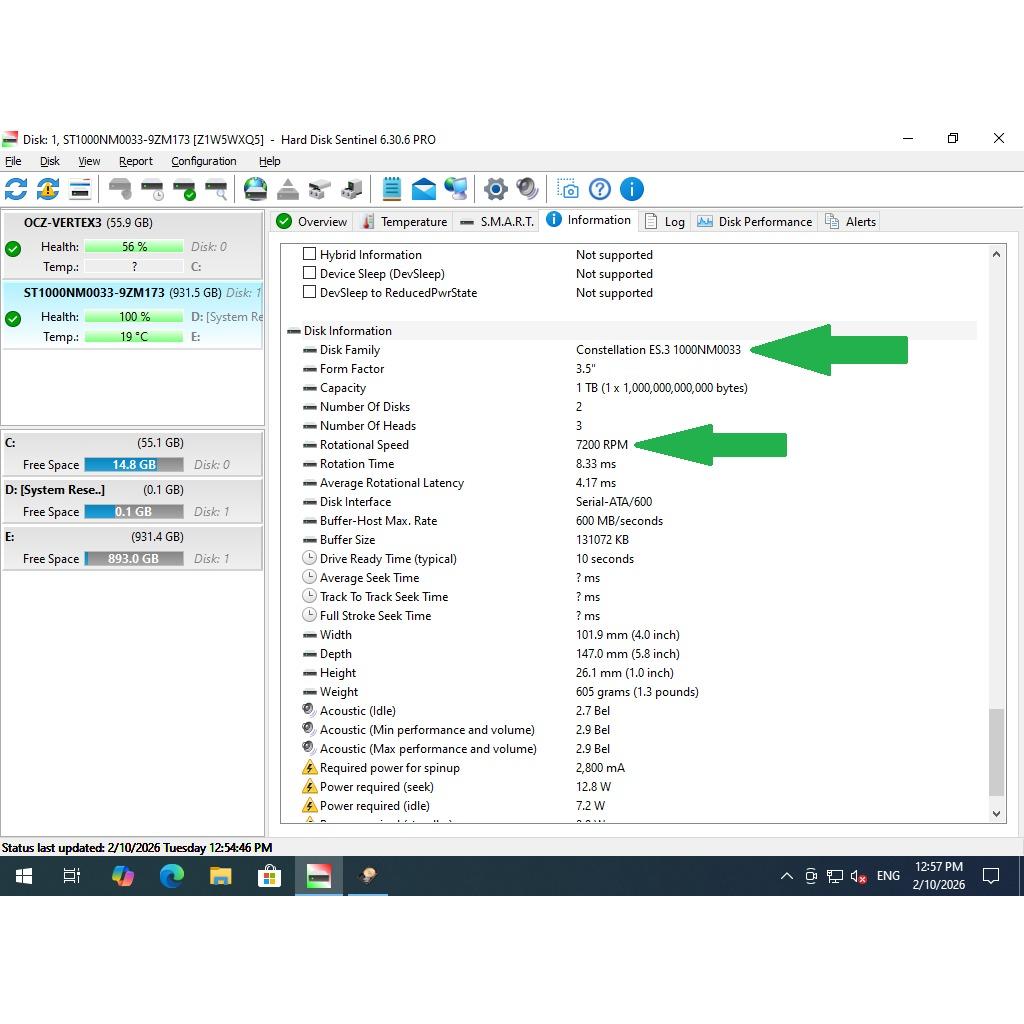The image size is (1024, 1024).
Task: Toggle the Device Sleep (DevSleep) checkbox
Action: click(310, 274)
